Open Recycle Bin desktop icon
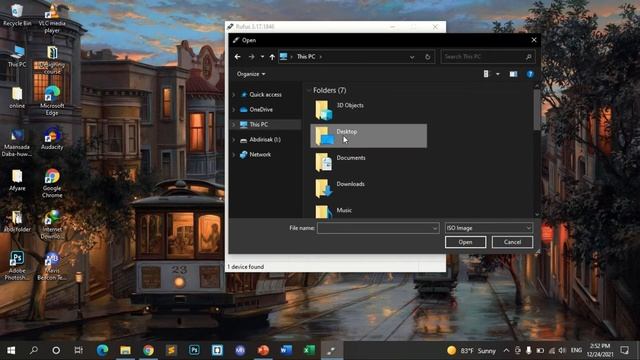 point(17,15)
